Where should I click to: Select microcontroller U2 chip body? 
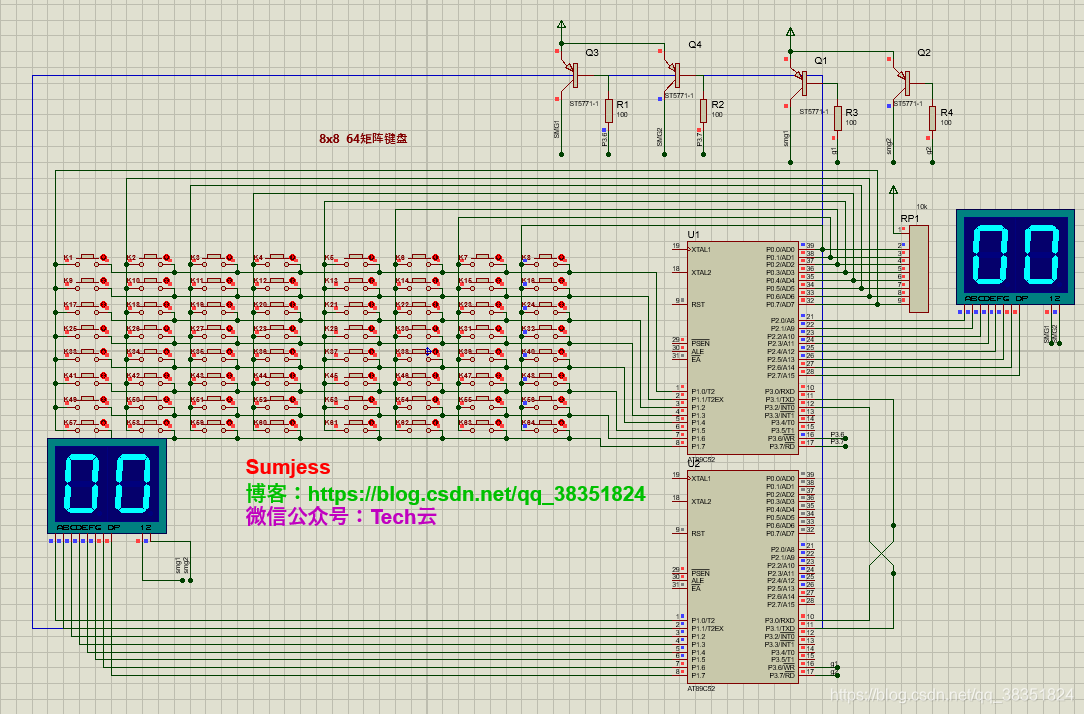(x=743, y=576)
